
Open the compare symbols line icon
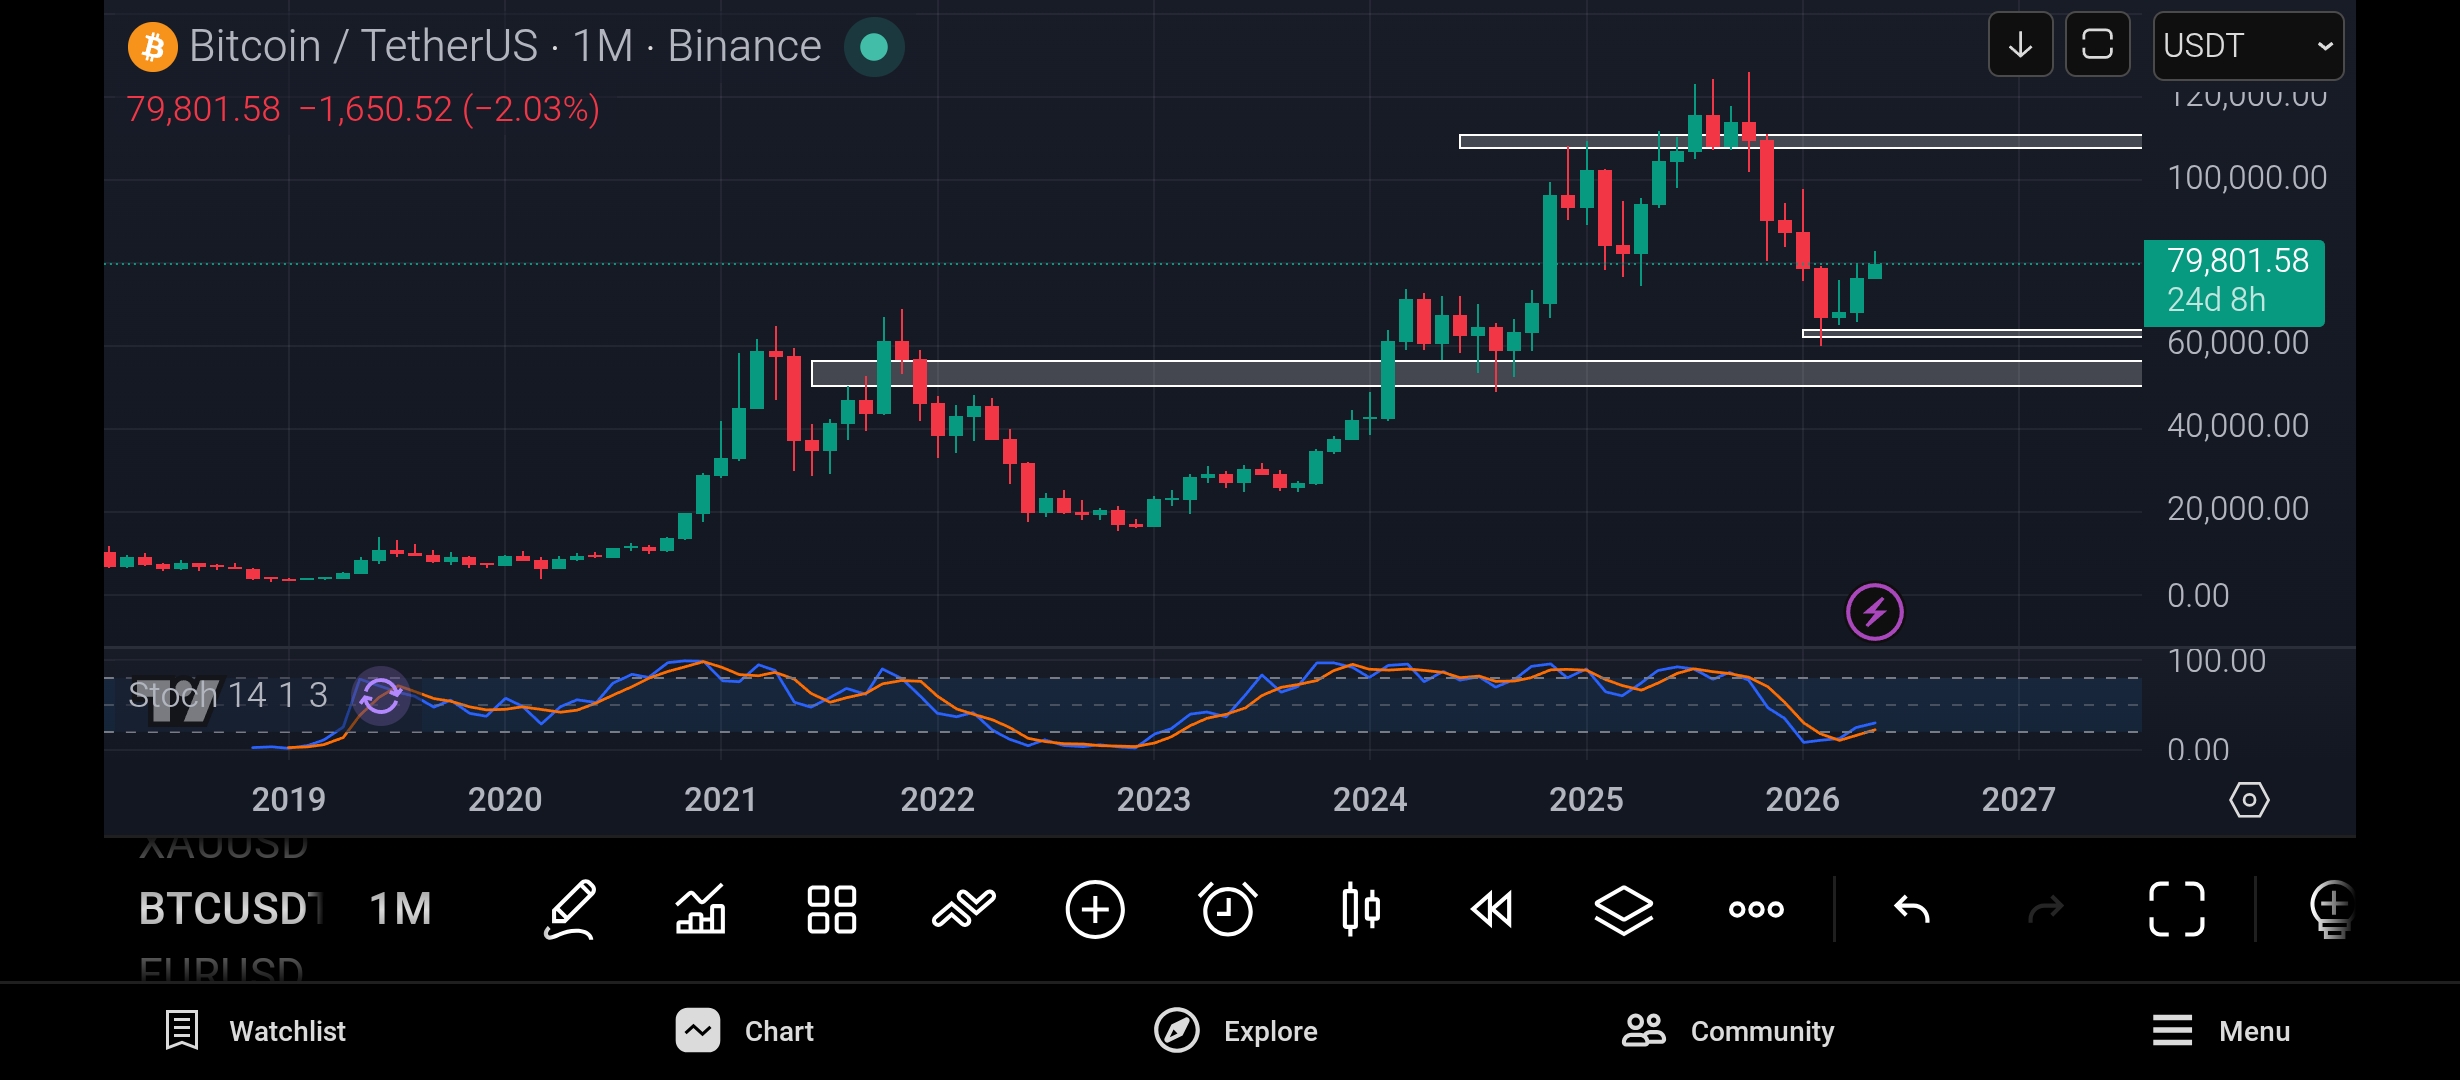pos(964,910)
